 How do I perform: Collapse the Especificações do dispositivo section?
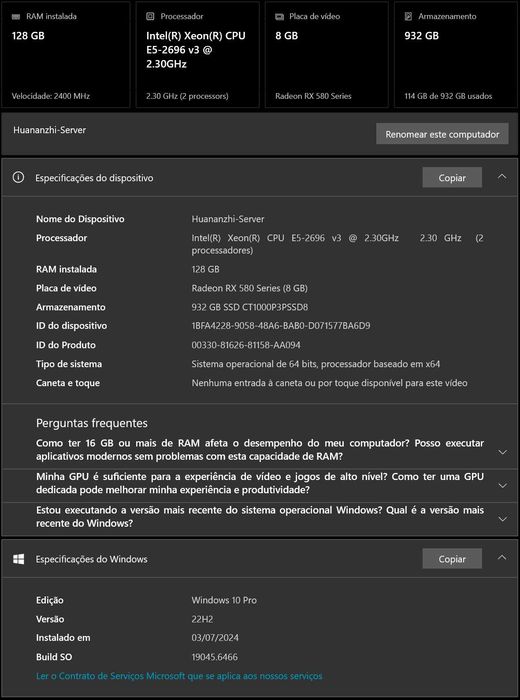[x=502, y=177]
